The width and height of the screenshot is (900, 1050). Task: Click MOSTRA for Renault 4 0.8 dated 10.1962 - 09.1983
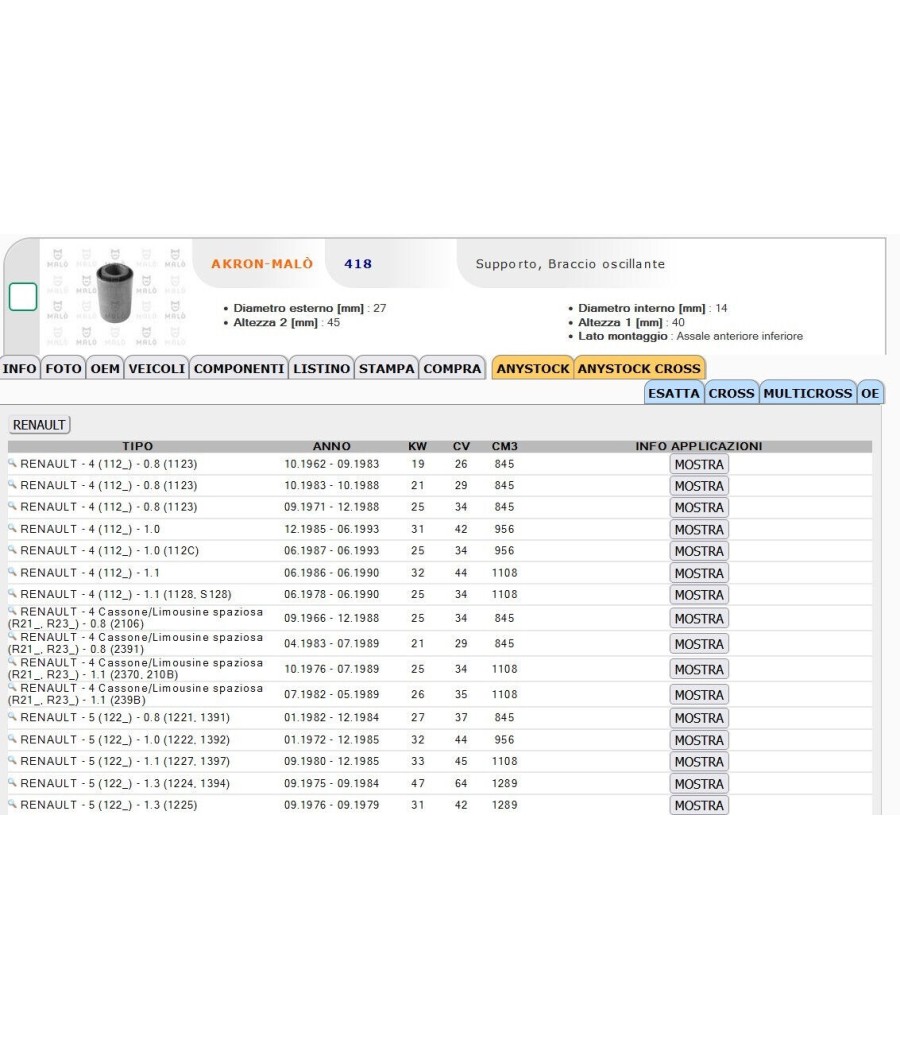(x=699, y=464)
